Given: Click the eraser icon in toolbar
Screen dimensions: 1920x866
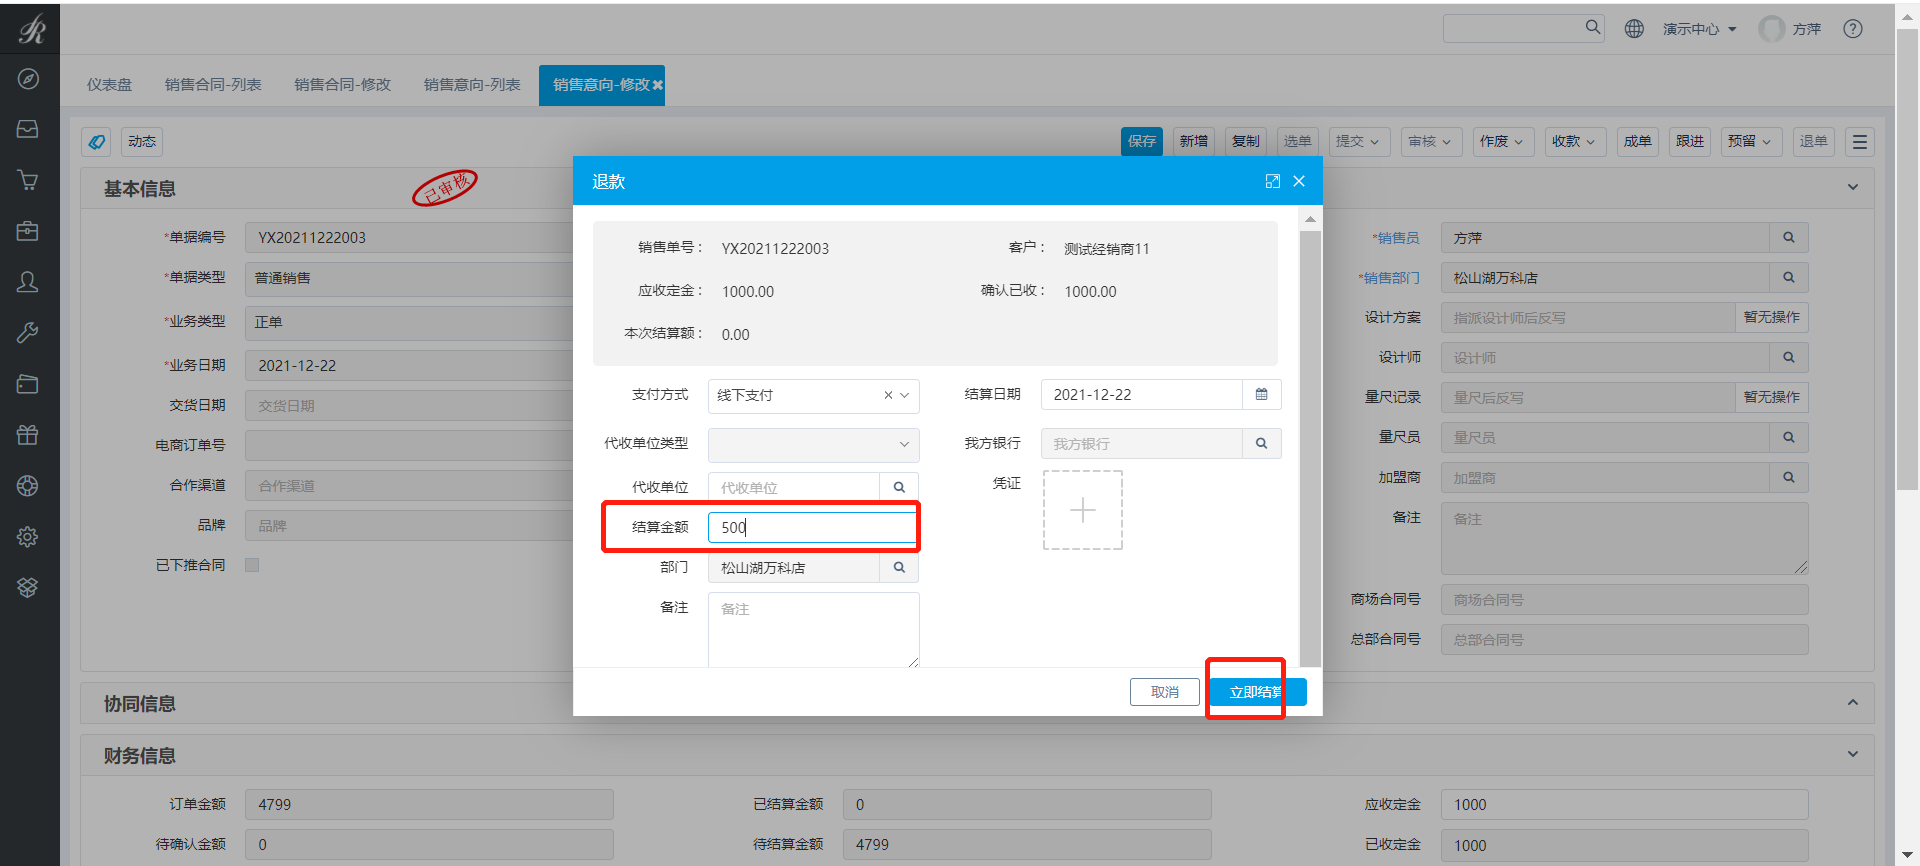Looking at the screenshot, I should point(97,142).
